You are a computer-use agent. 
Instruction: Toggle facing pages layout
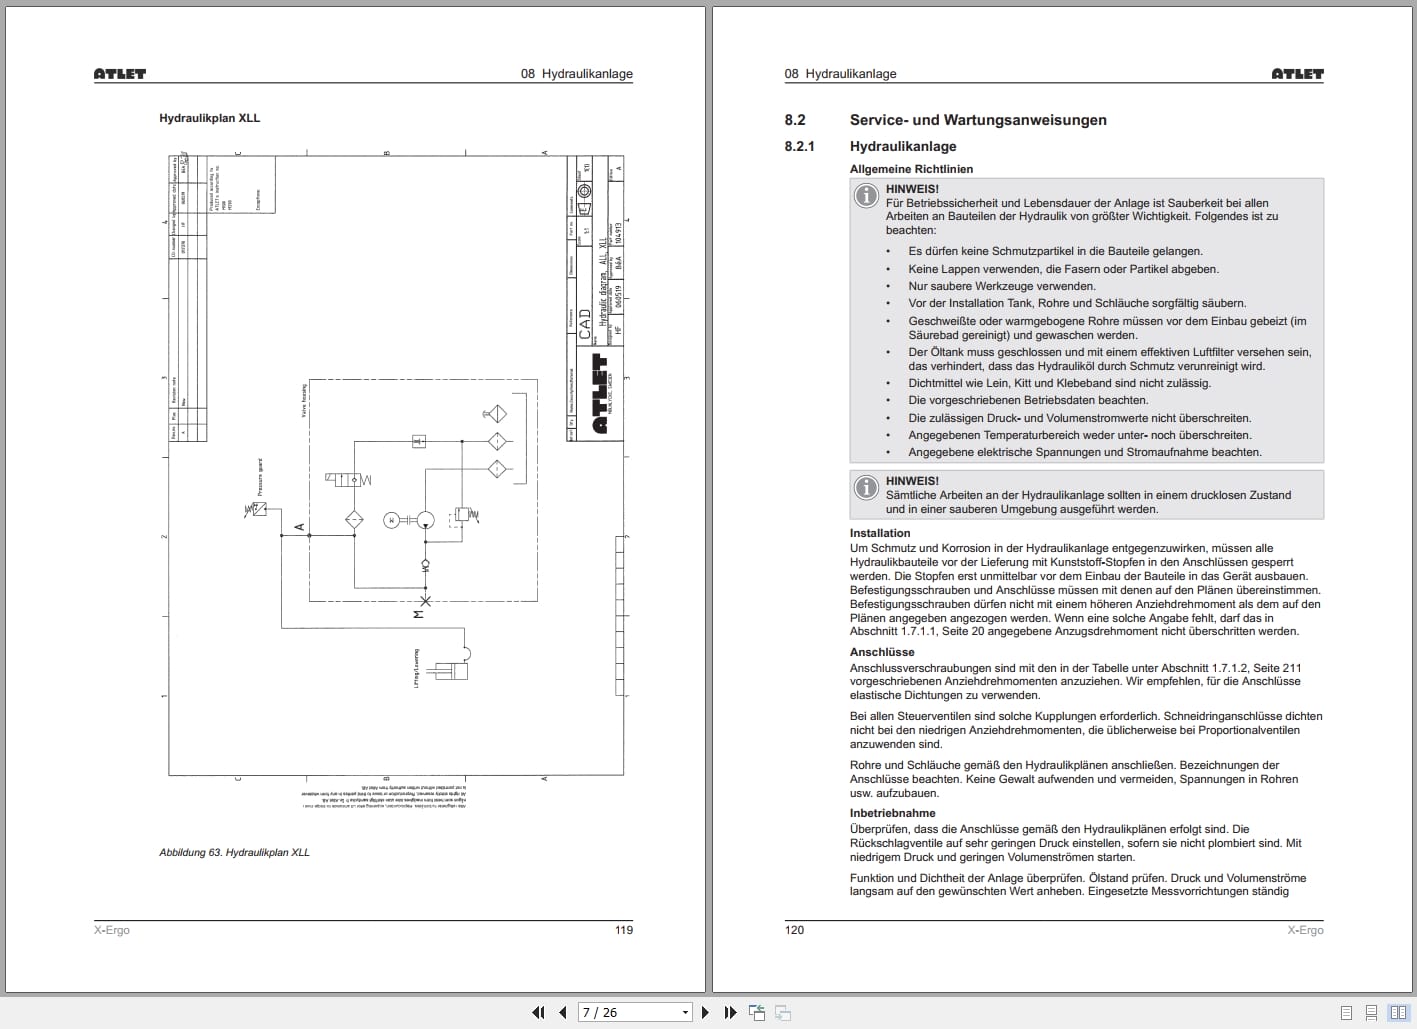[1398, 1012]
